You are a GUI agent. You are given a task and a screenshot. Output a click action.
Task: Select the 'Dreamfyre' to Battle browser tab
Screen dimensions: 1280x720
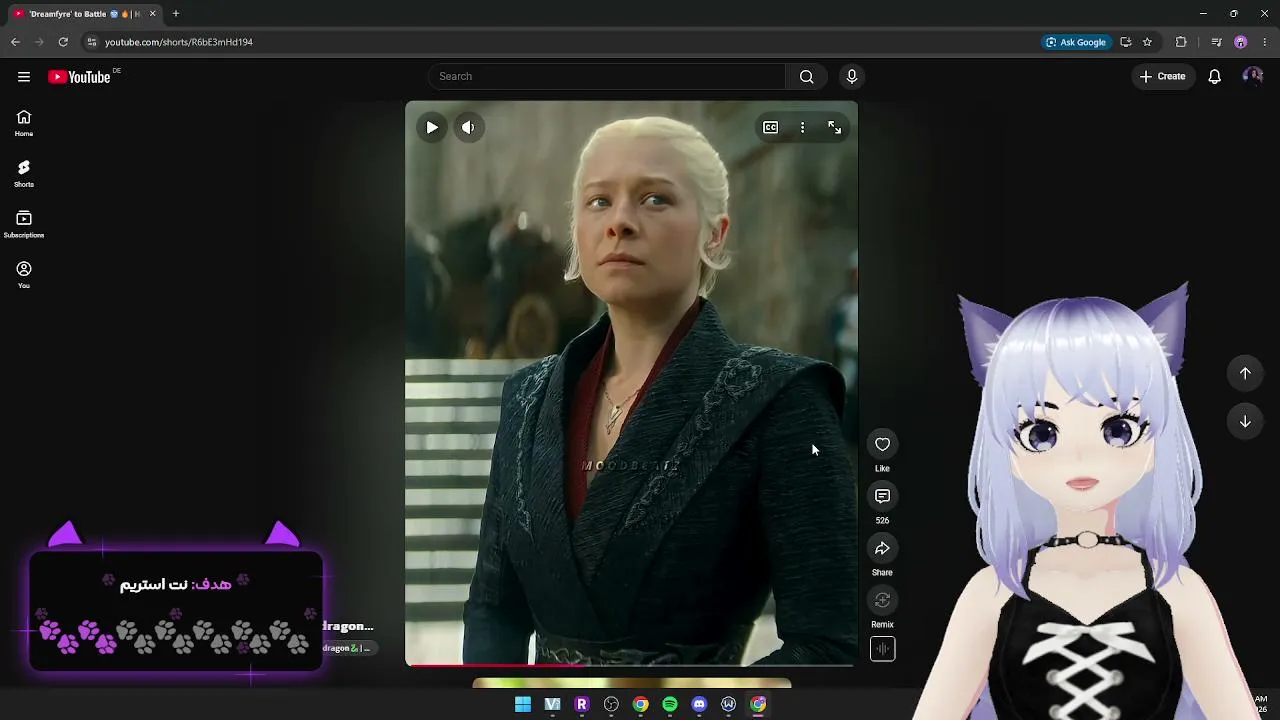coord(84,14)
